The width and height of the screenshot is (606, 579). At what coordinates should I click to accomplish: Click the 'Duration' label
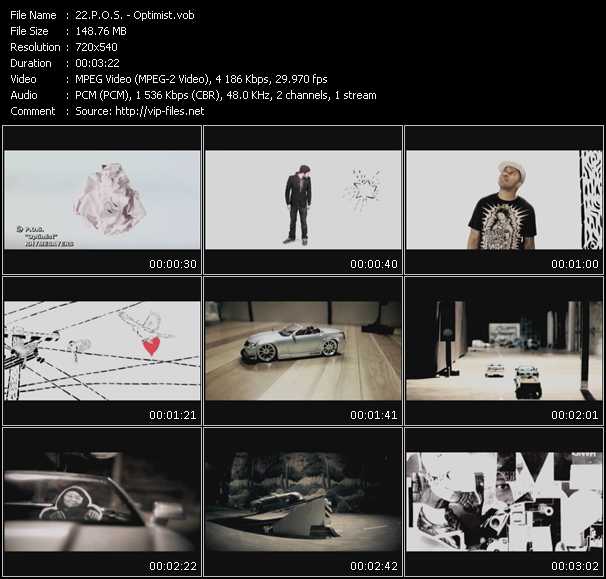click(31, 63)
